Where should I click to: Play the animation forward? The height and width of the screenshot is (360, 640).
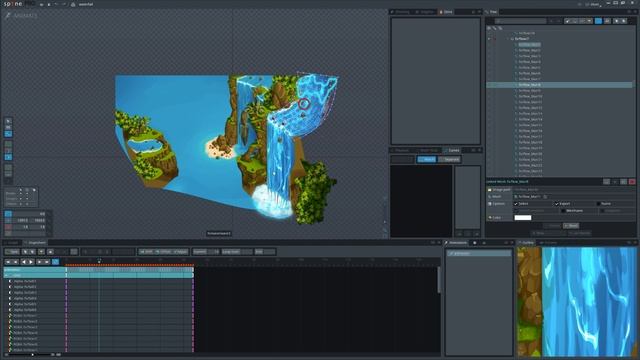(31, 262)
